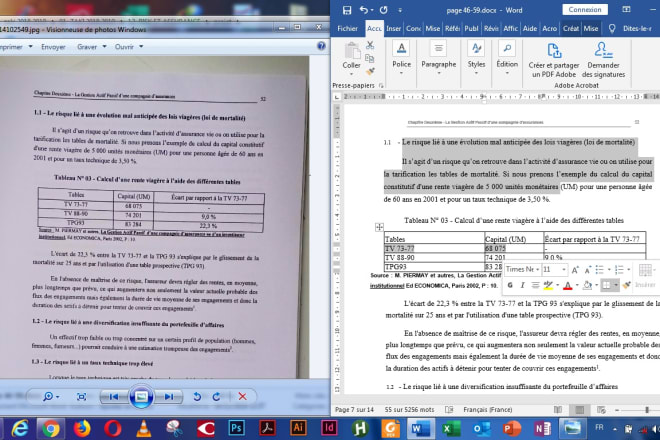
Task: Click the Copier icon in Presse-papiers
Action: [x=370, y=59]
